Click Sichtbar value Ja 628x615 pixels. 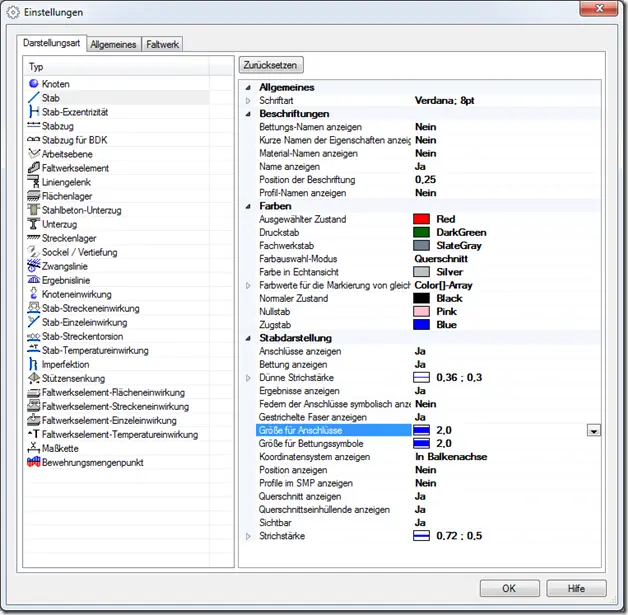point(420,523)
